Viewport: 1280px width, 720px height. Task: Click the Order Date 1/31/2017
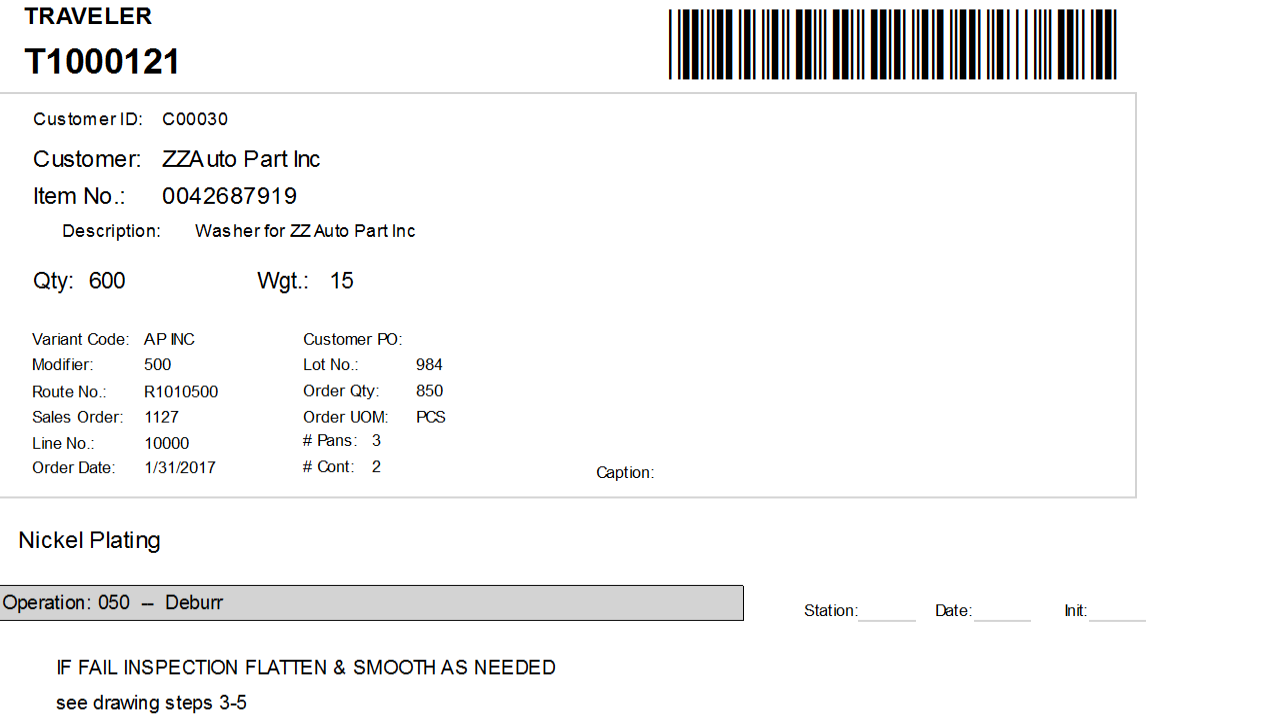click(x=180, y=467)
